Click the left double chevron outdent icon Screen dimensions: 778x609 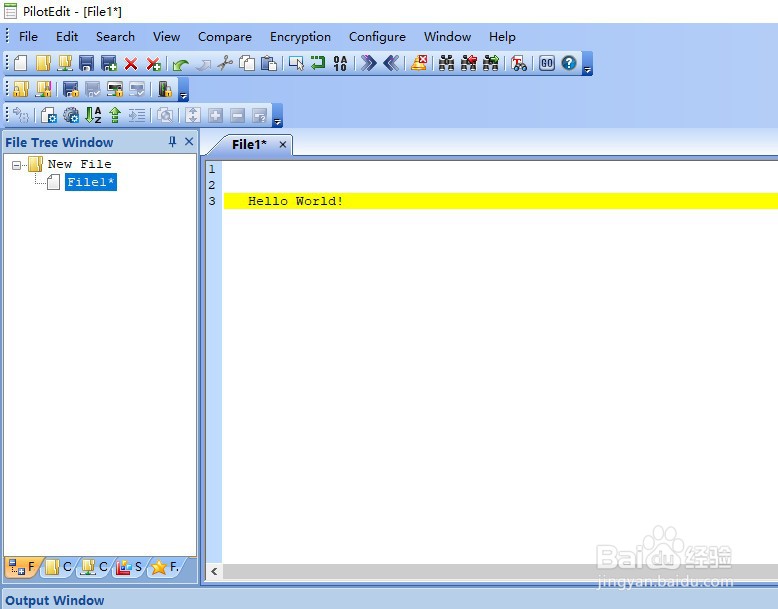(x=391, y=63)
